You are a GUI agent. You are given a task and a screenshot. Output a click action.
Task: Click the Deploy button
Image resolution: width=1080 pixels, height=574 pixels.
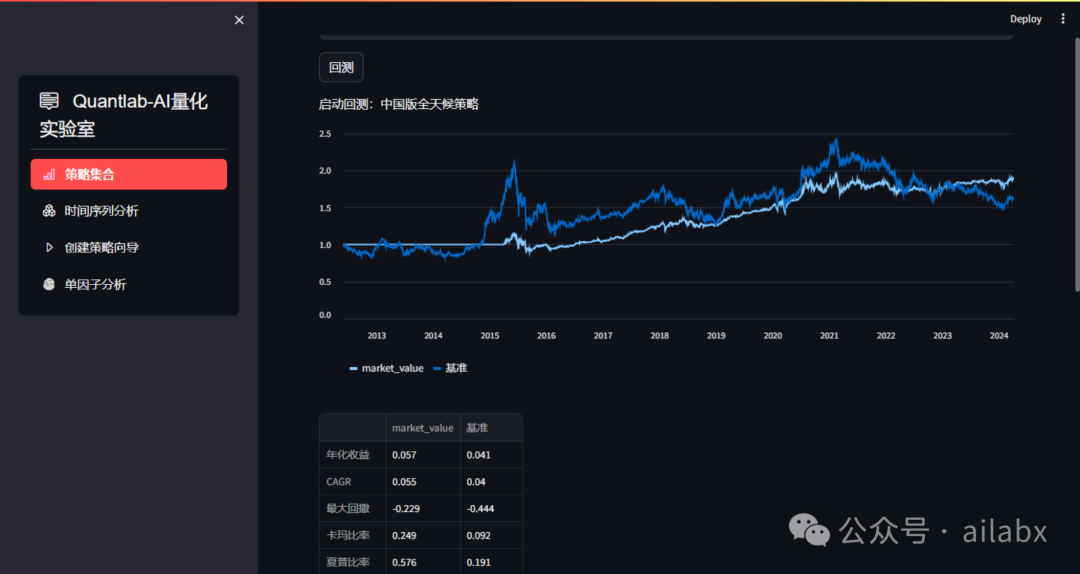click(1026, 19)
